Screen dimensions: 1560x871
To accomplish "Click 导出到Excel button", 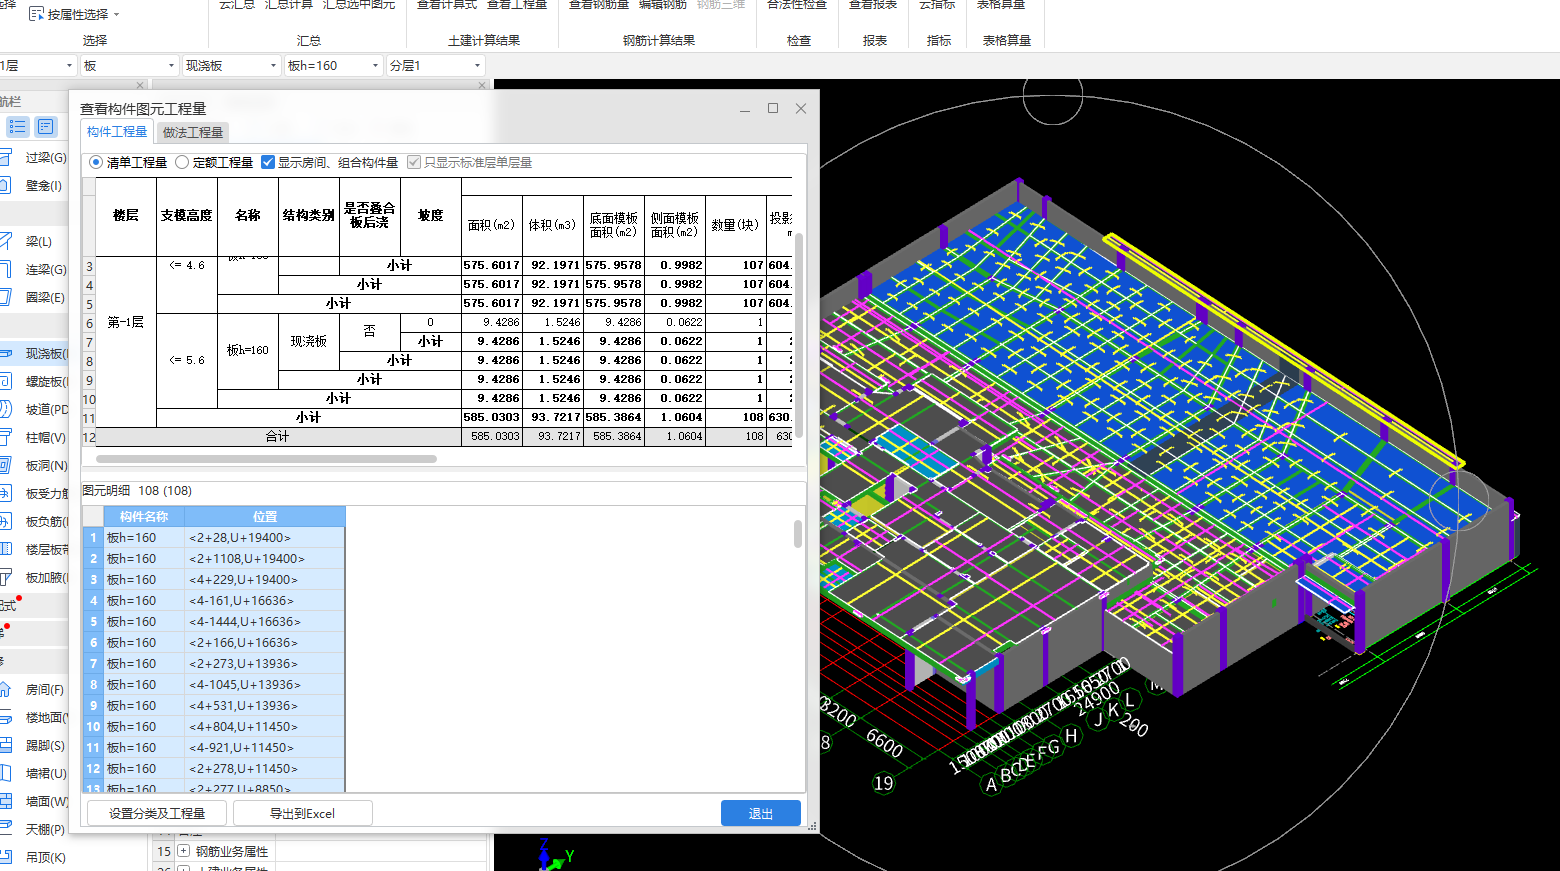I will point(303,813).
